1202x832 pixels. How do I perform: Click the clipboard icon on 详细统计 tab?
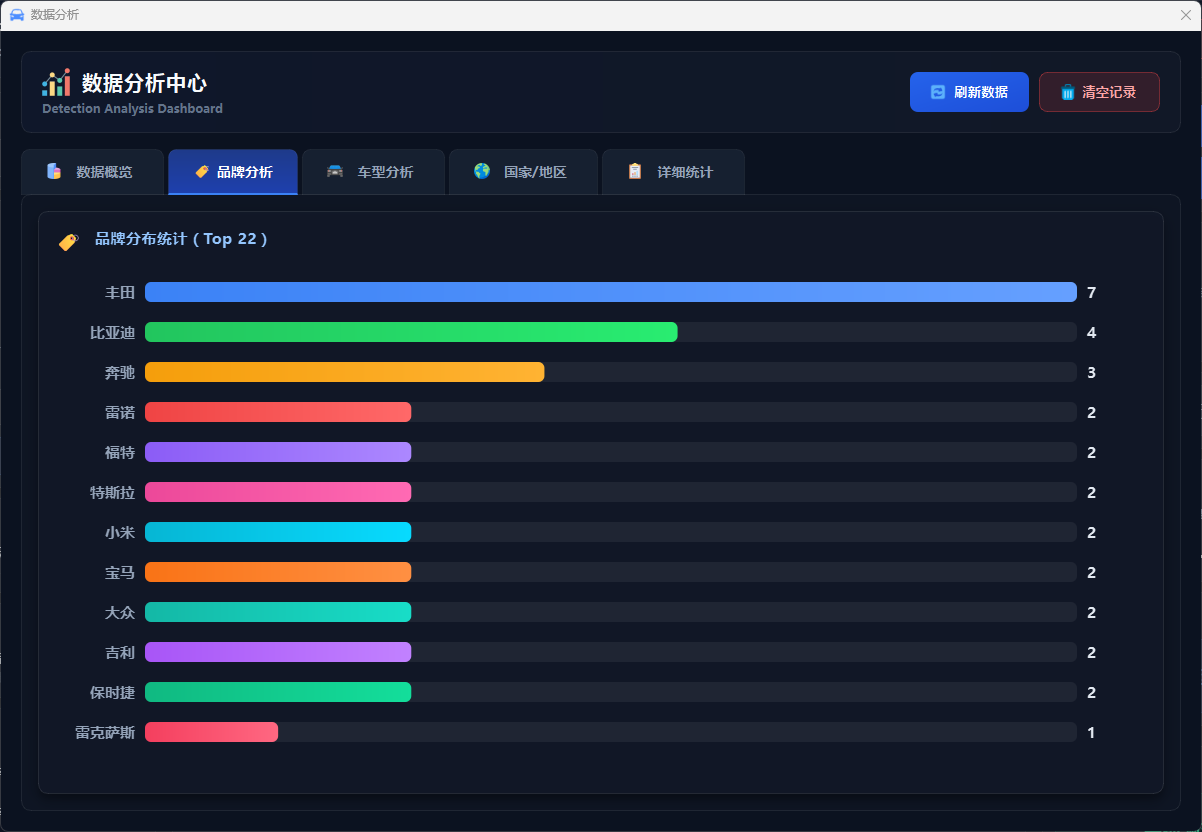click(x=635, y=171)
